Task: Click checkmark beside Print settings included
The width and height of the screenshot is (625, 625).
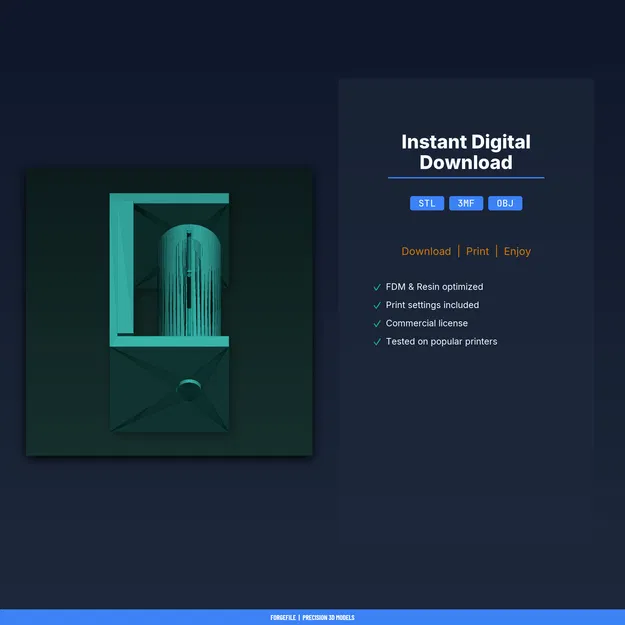Action: pyautogui.click(x=377, y=305)
